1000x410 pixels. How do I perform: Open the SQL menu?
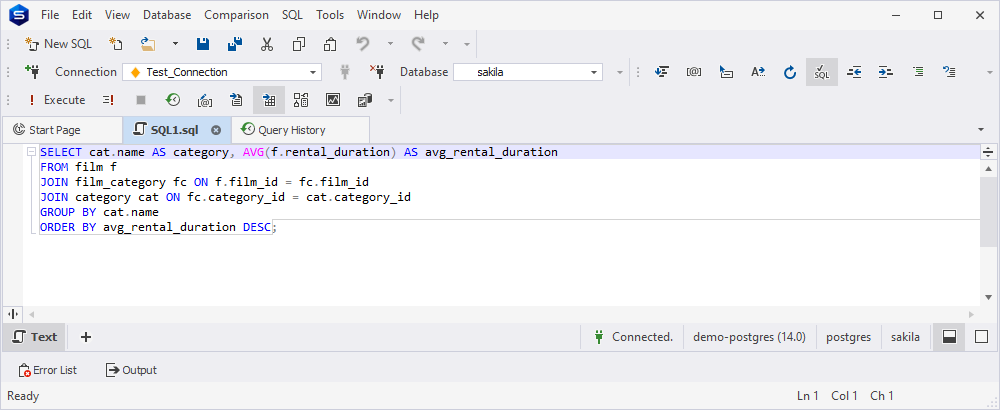point(292,15)
